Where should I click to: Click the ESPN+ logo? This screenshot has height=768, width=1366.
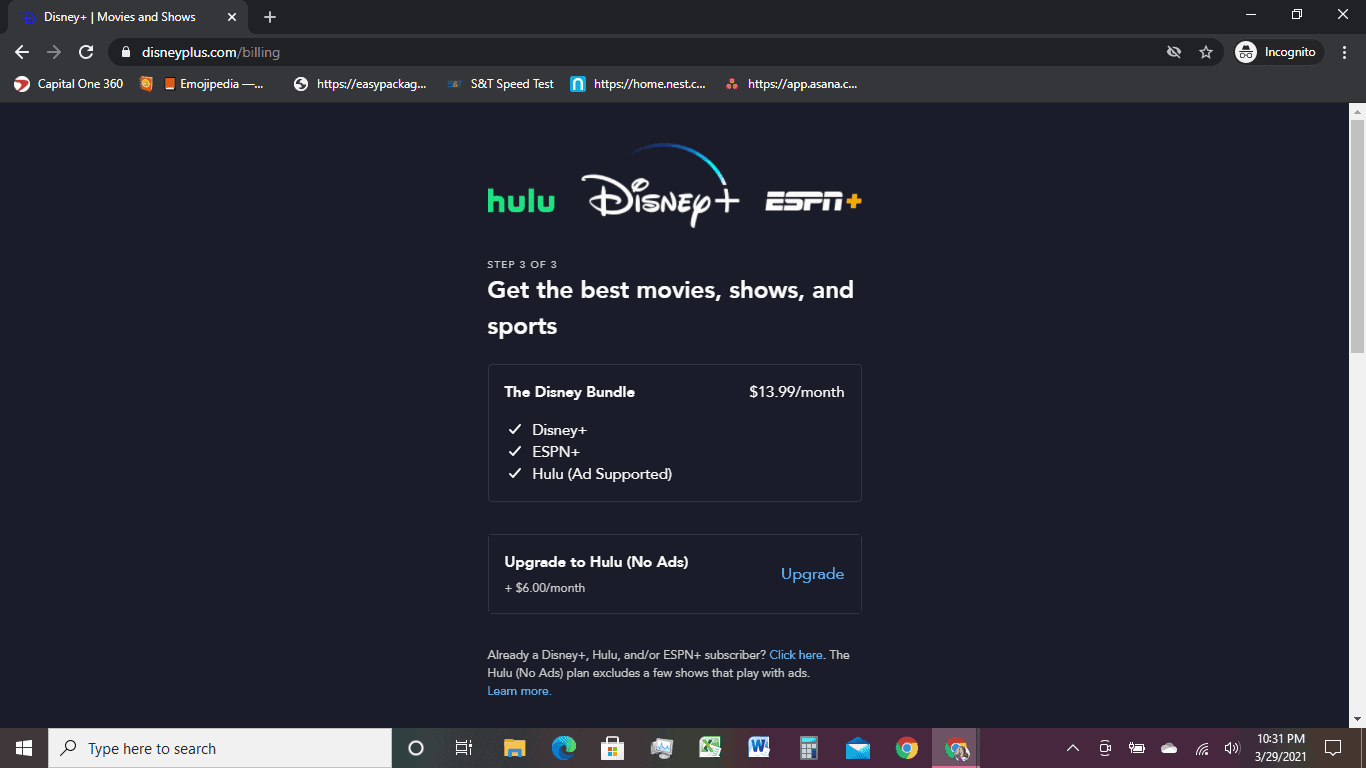pyautogui.click(x=813, y=201)
